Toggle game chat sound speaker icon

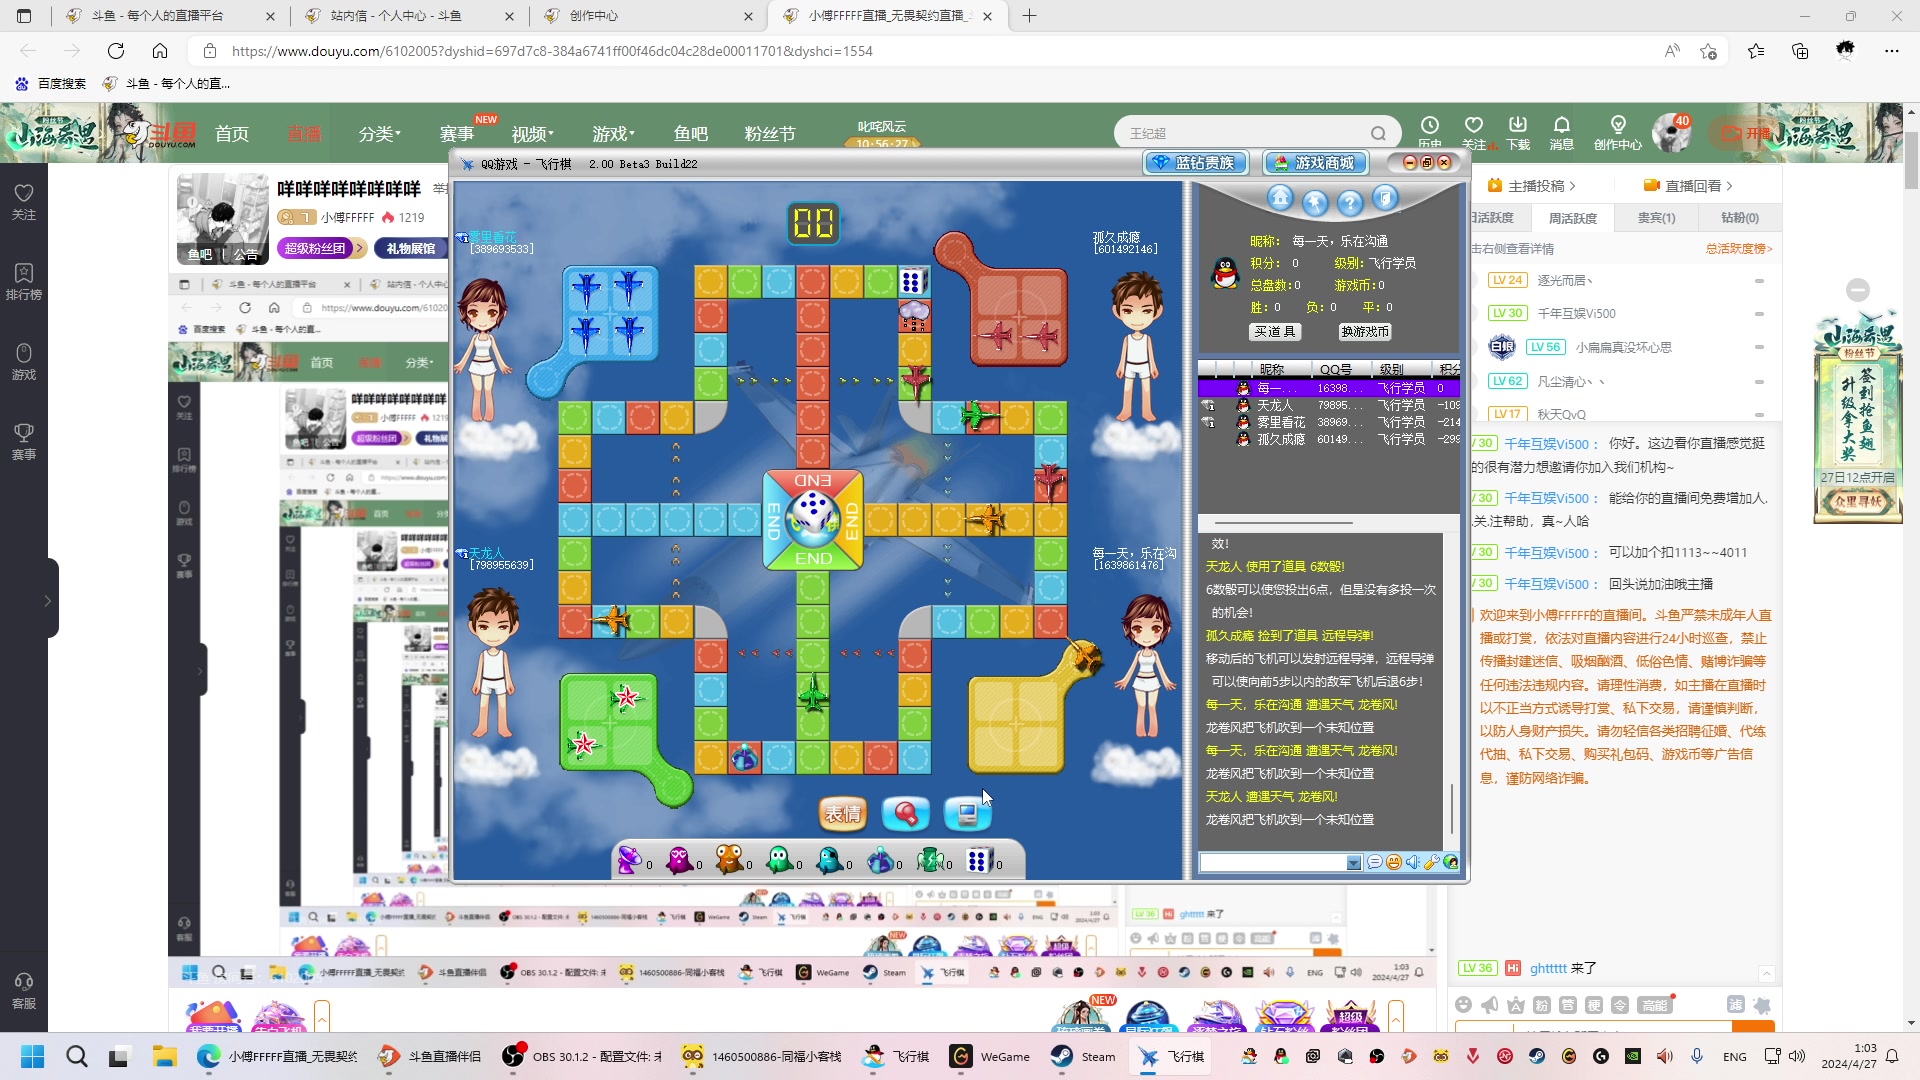pyautogui.click(x=1413, y=862)
